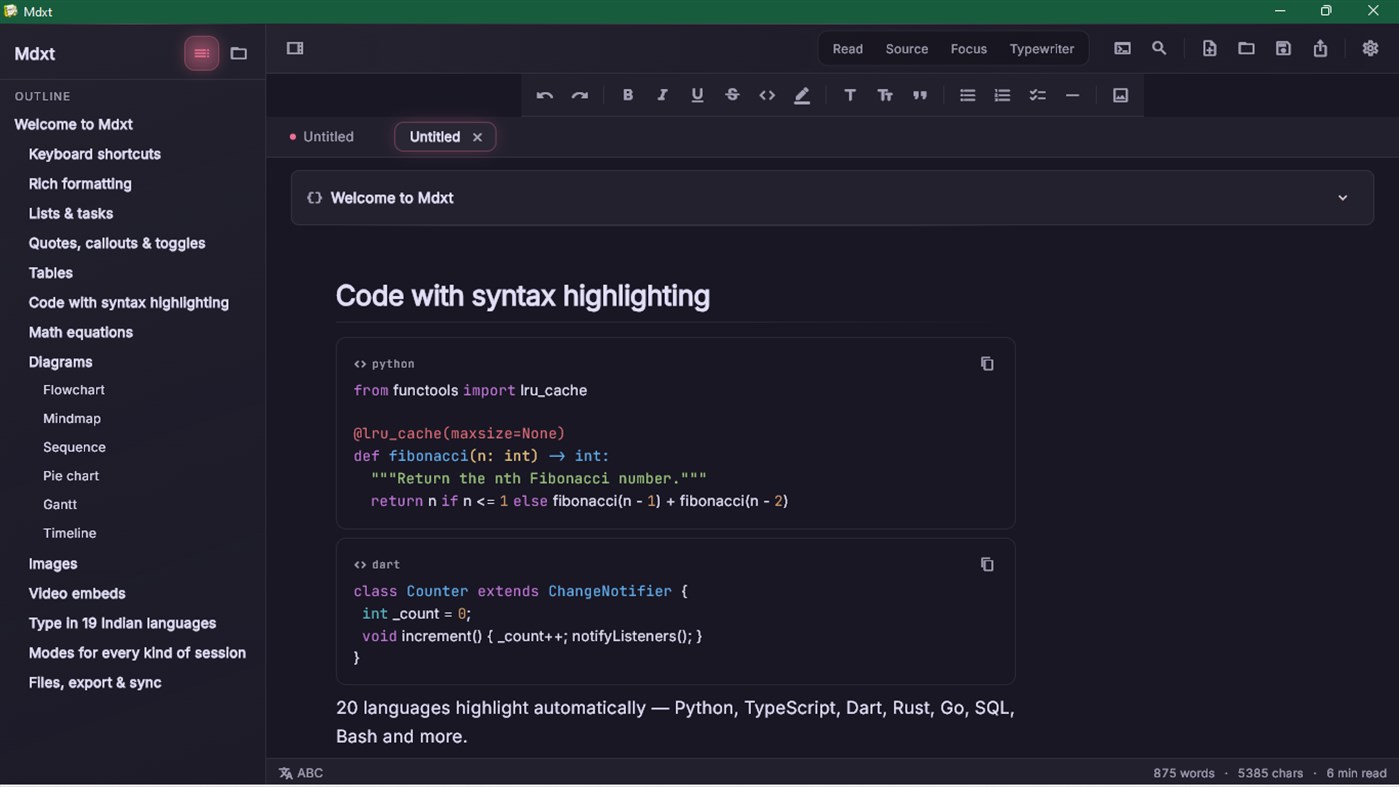Insert a horizontal rule

[x=1072, y=96]
